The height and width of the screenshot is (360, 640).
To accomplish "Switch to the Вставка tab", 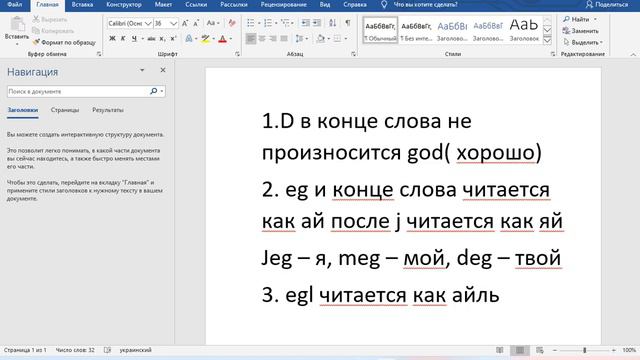I will [82, 4].
